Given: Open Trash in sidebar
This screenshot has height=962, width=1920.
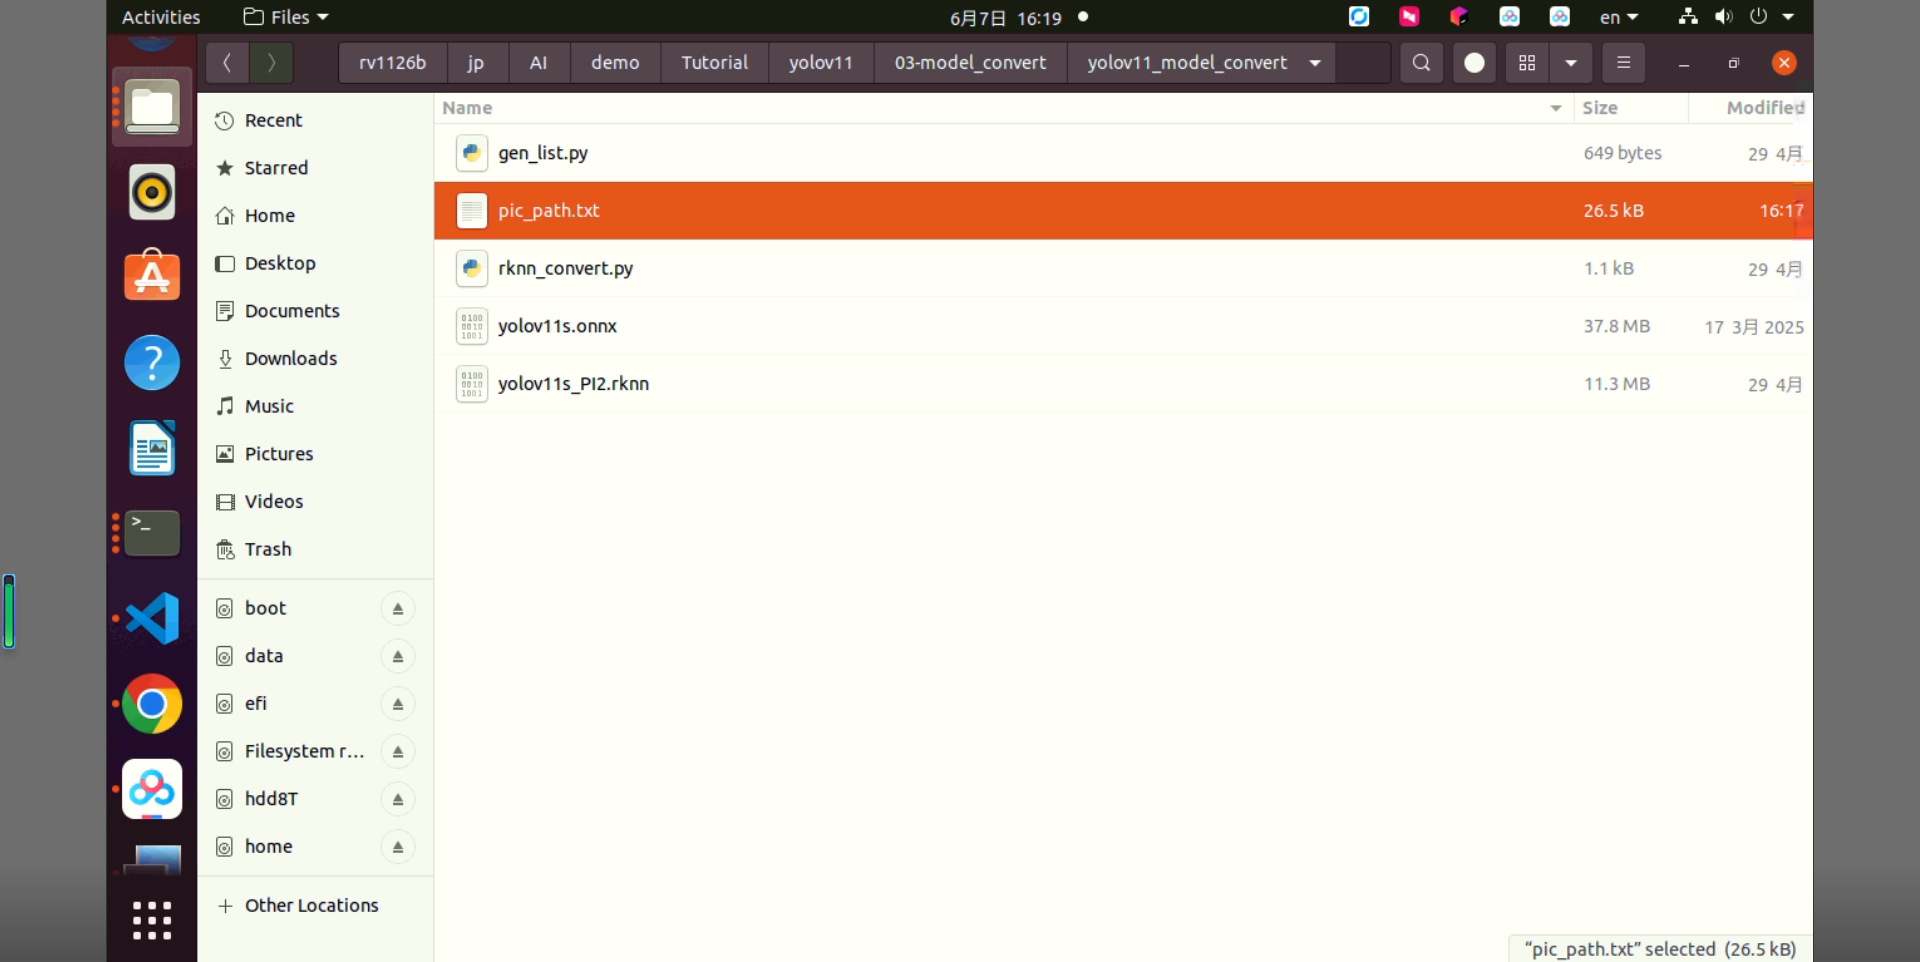Looking at the screenshot, I should 315,549.
